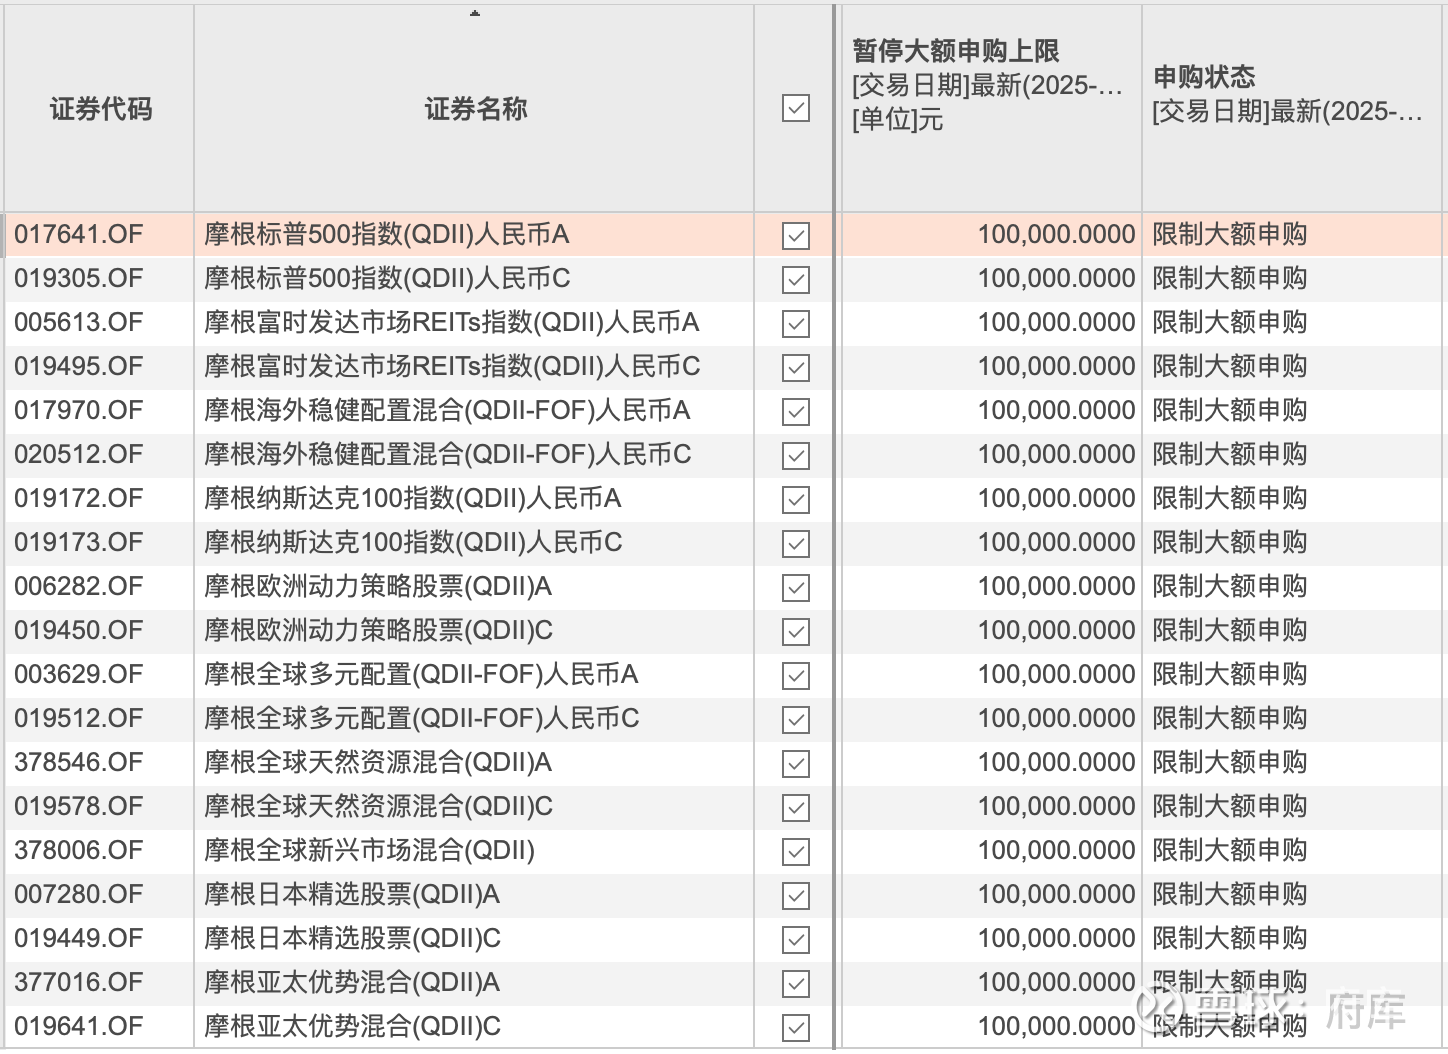Toggle checkbox for 摩根日本精选股票(QDII)A

coord(793,894)
